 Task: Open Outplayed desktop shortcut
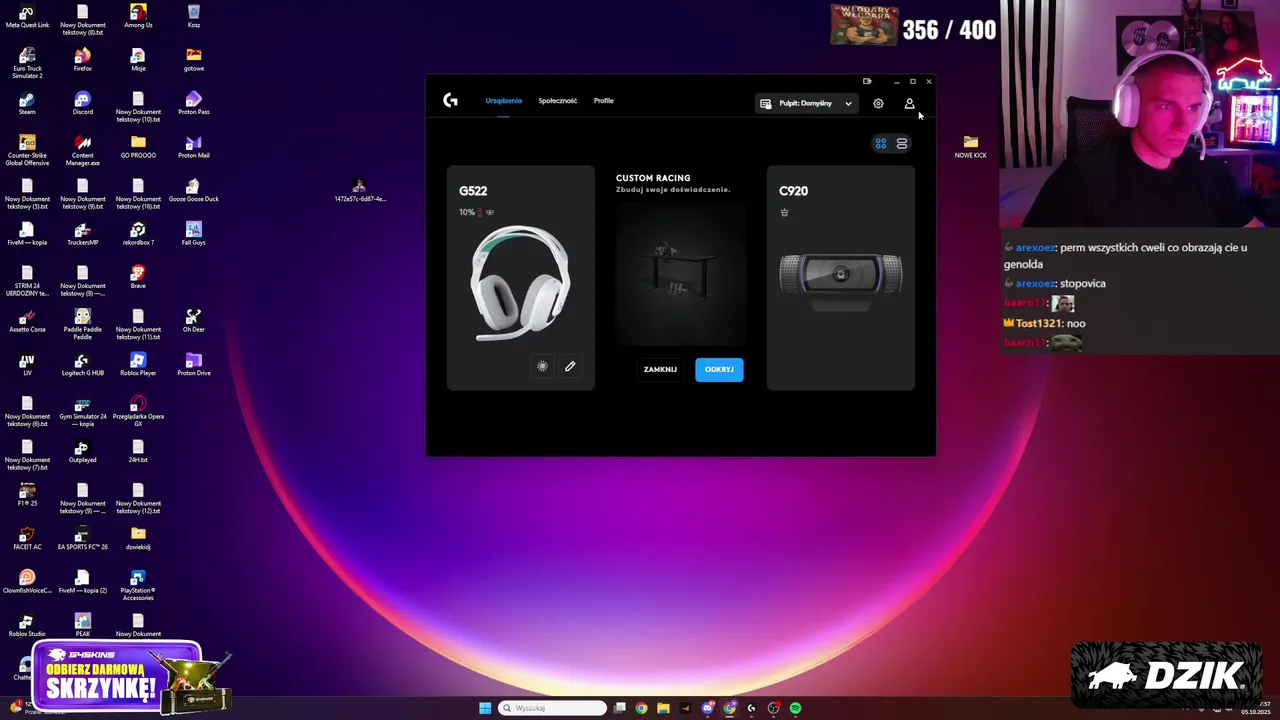82,451
